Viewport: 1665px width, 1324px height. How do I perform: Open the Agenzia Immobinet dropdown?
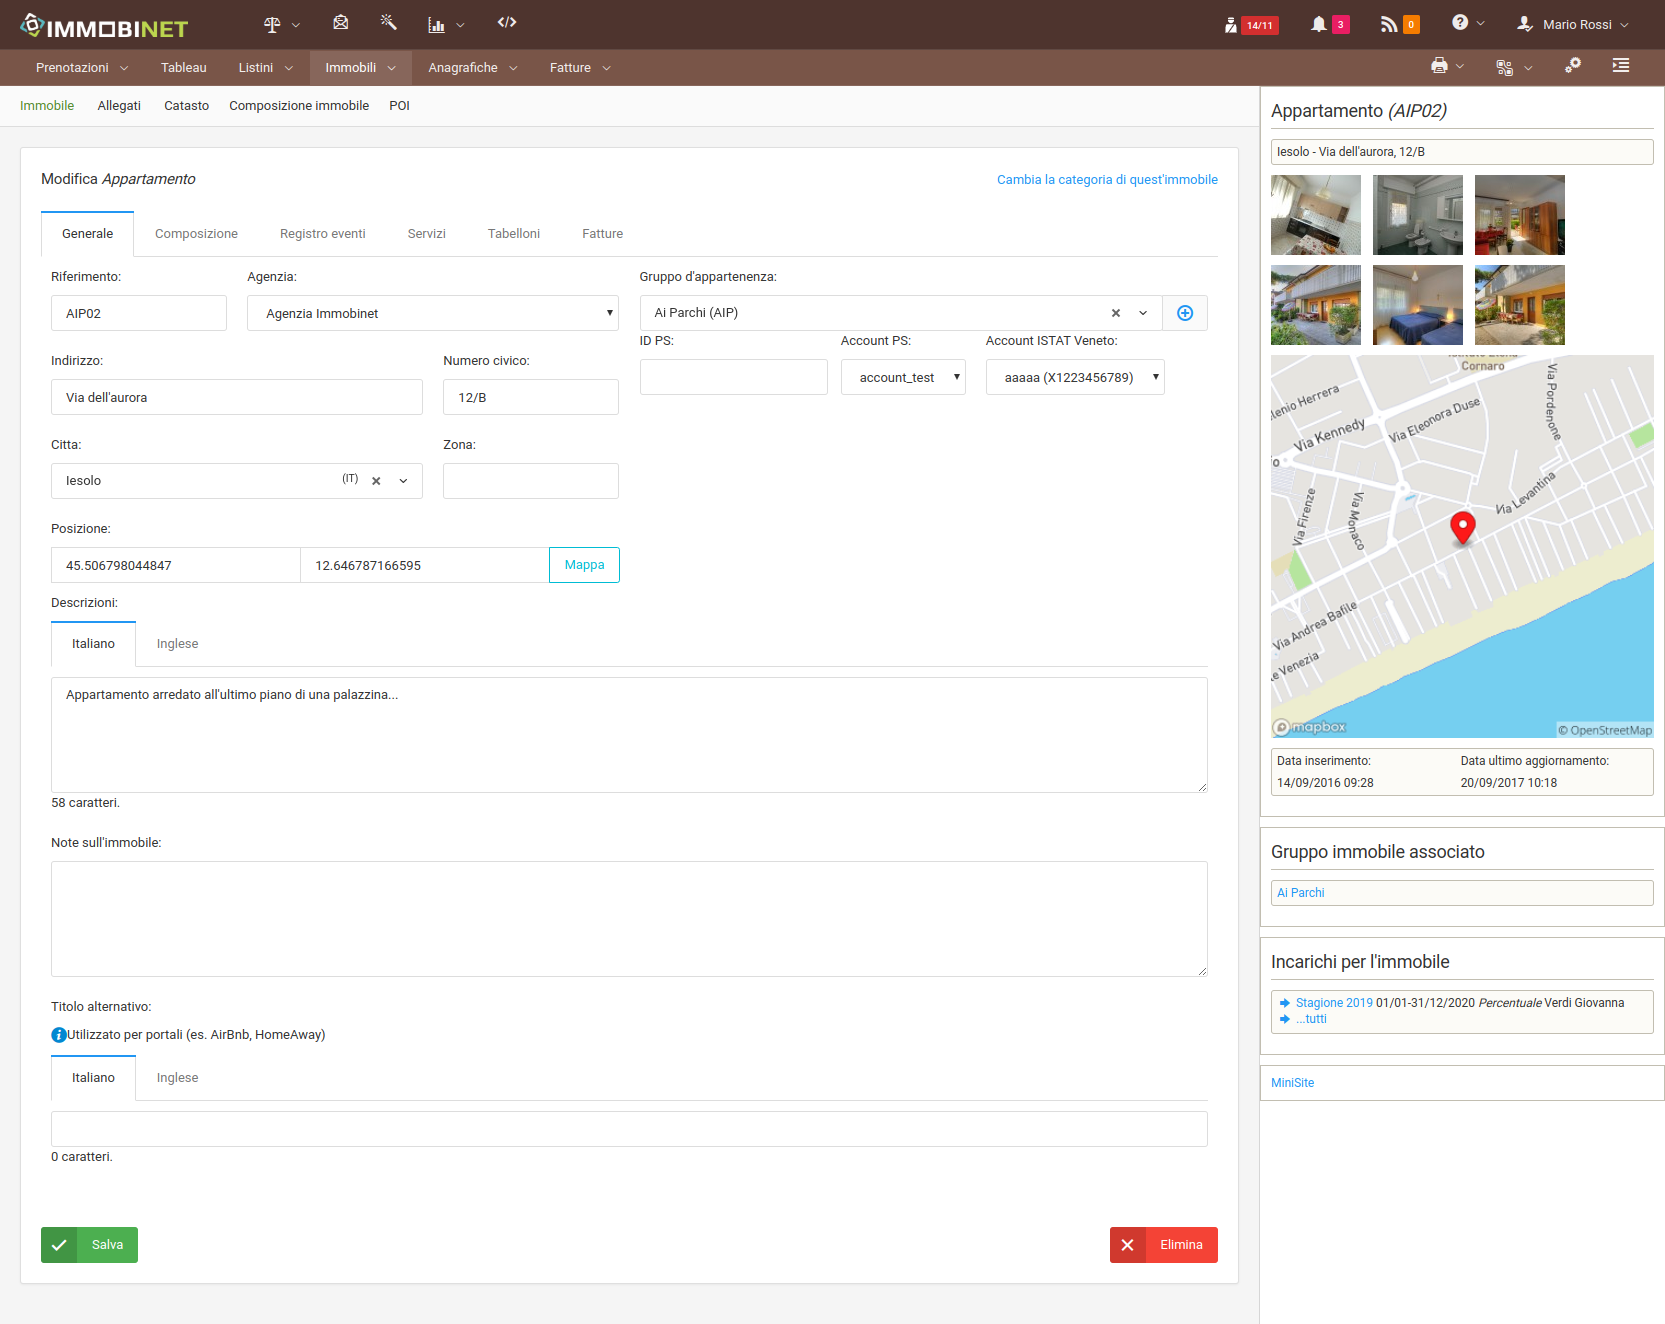click(x=433, y=313)
